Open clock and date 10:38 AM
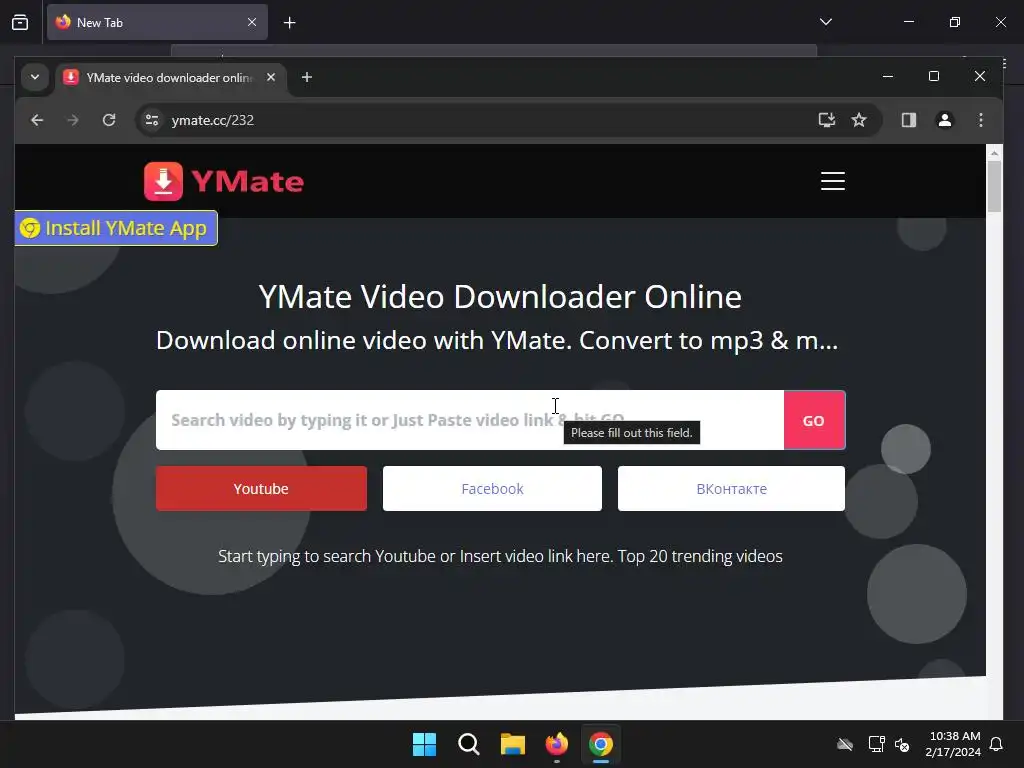The height and width of the screenshot is (768, 1024). 953,744
